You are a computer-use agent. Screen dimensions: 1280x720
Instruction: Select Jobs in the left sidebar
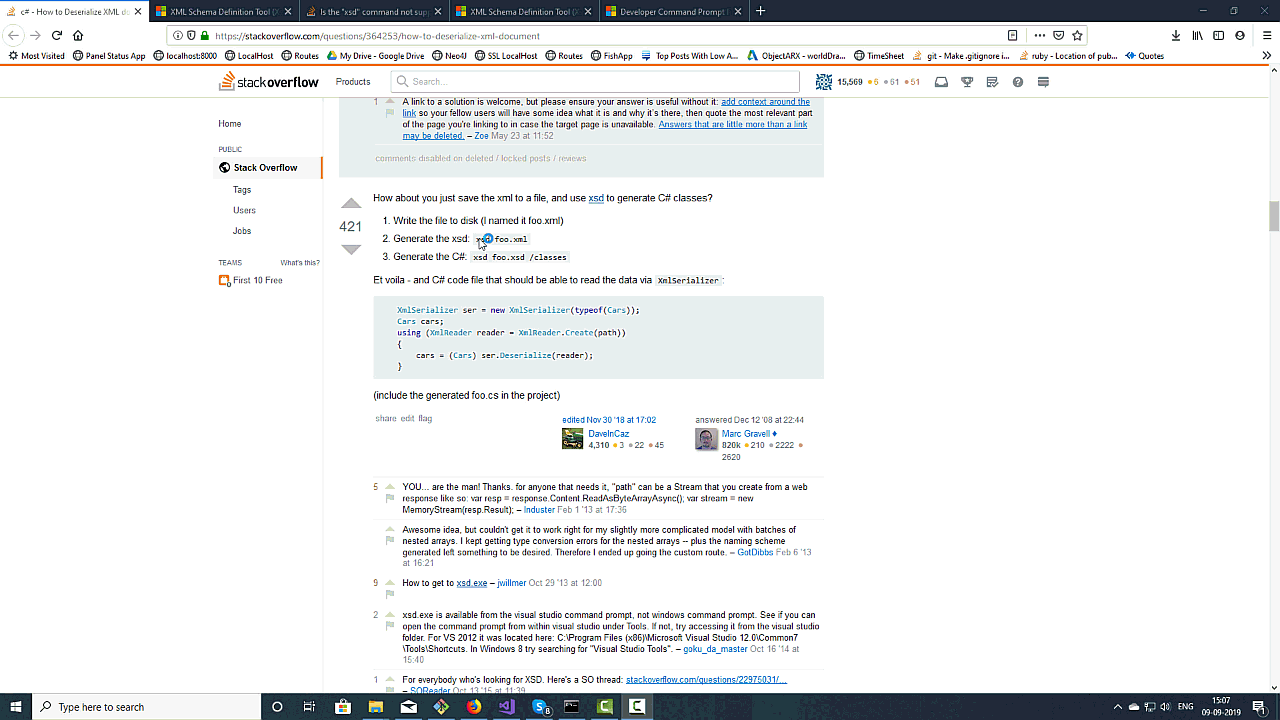[242, 230]
